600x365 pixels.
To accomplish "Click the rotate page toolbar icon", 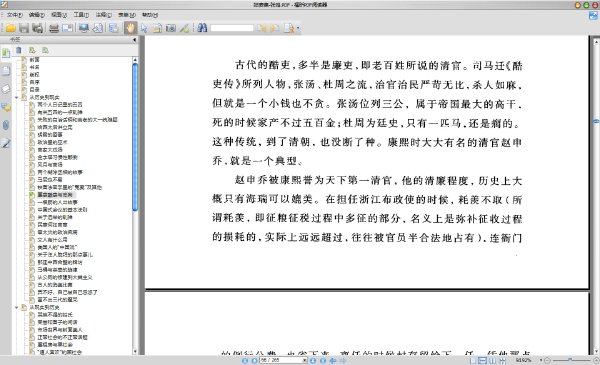I will coord(98,28).
